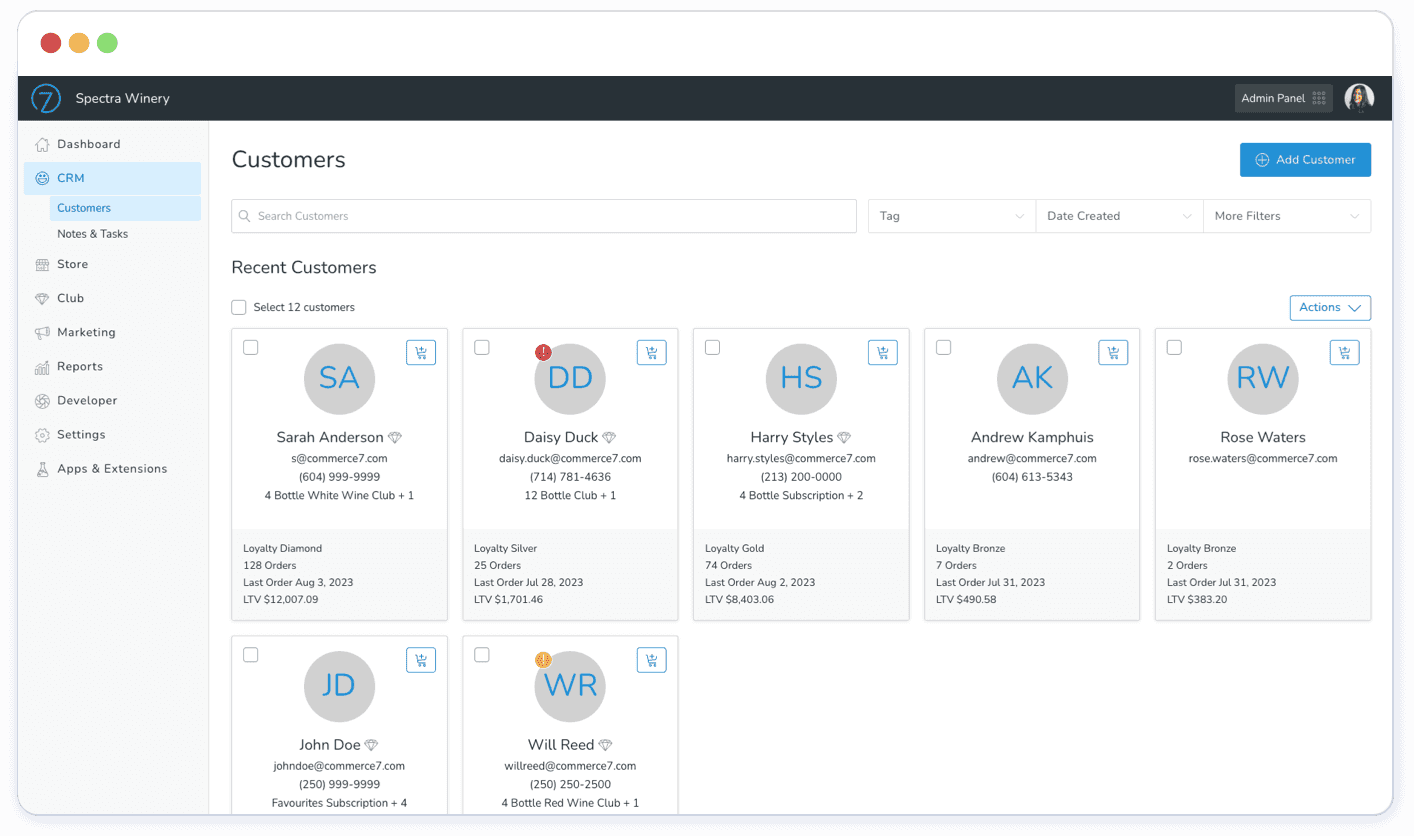Click the Club diamond icon in sidebar

click(42, 298)
